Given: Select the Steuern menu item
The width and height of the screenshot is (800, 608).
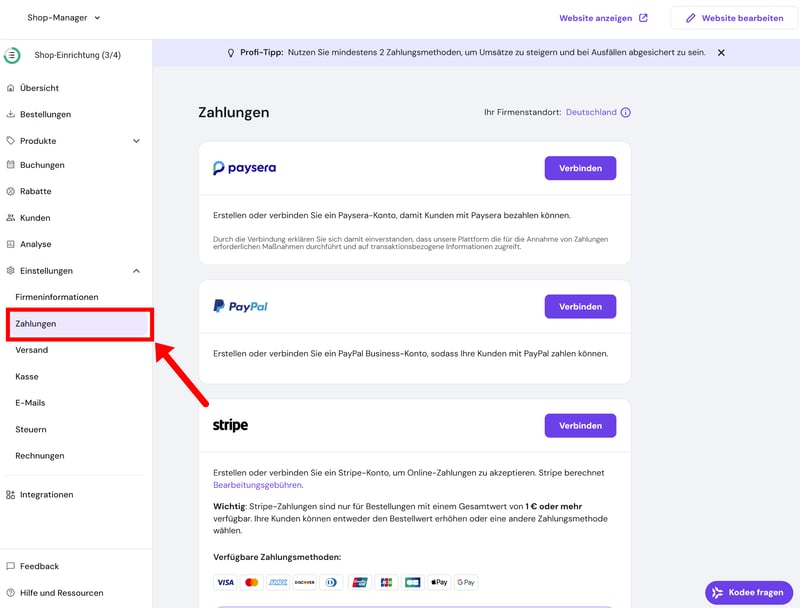Looking at the screenshot, I should [31, 429].
